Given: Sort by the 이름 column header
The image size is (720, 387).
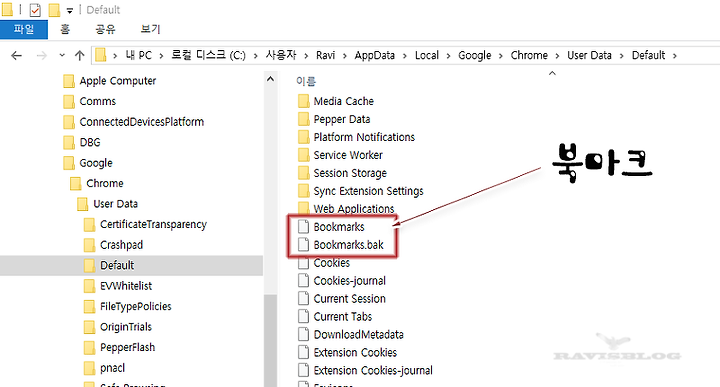Looking at the screenshot, I should click(306, 82).
